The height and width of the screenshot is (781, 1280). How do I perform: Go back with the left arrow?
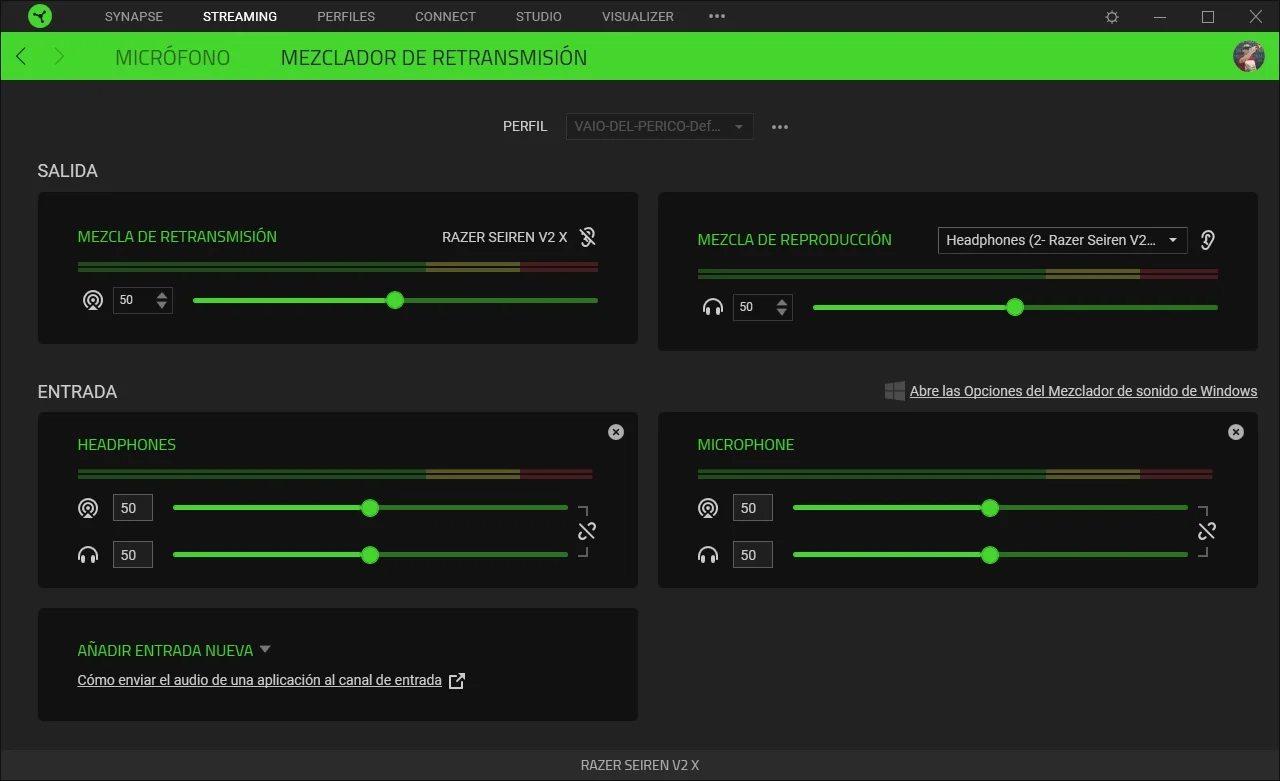coord(21,57)
